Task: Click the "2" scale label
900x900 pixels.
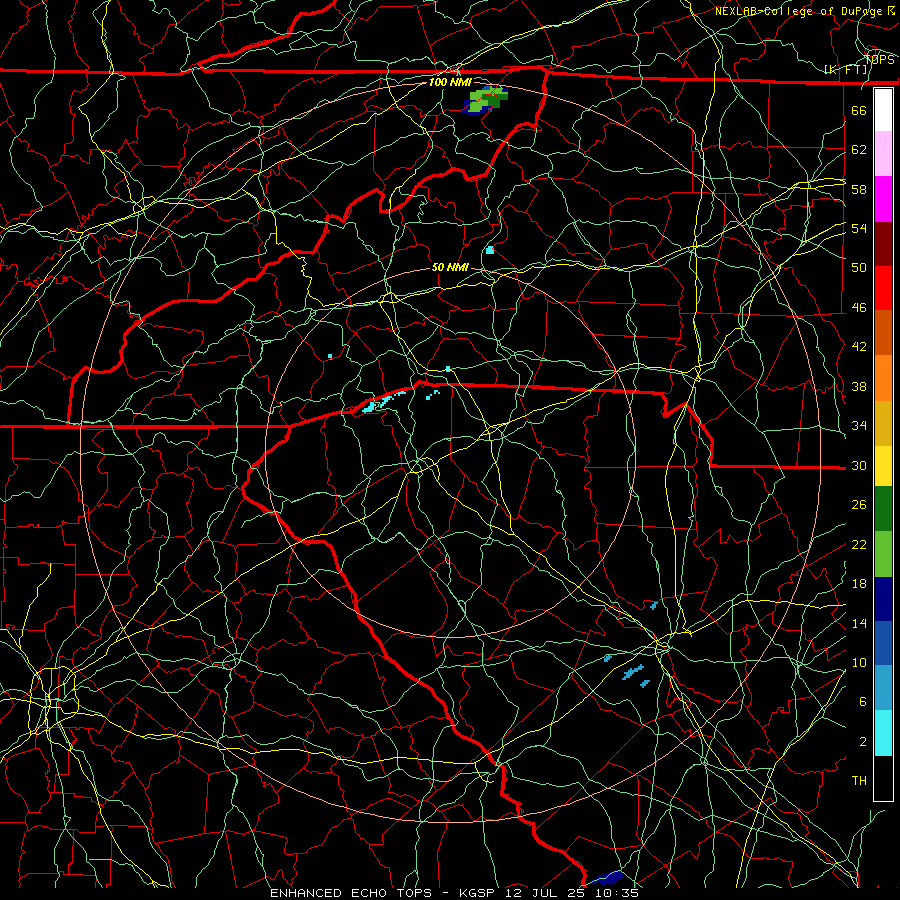Action: pyautogui.click(x=862, y=742)
